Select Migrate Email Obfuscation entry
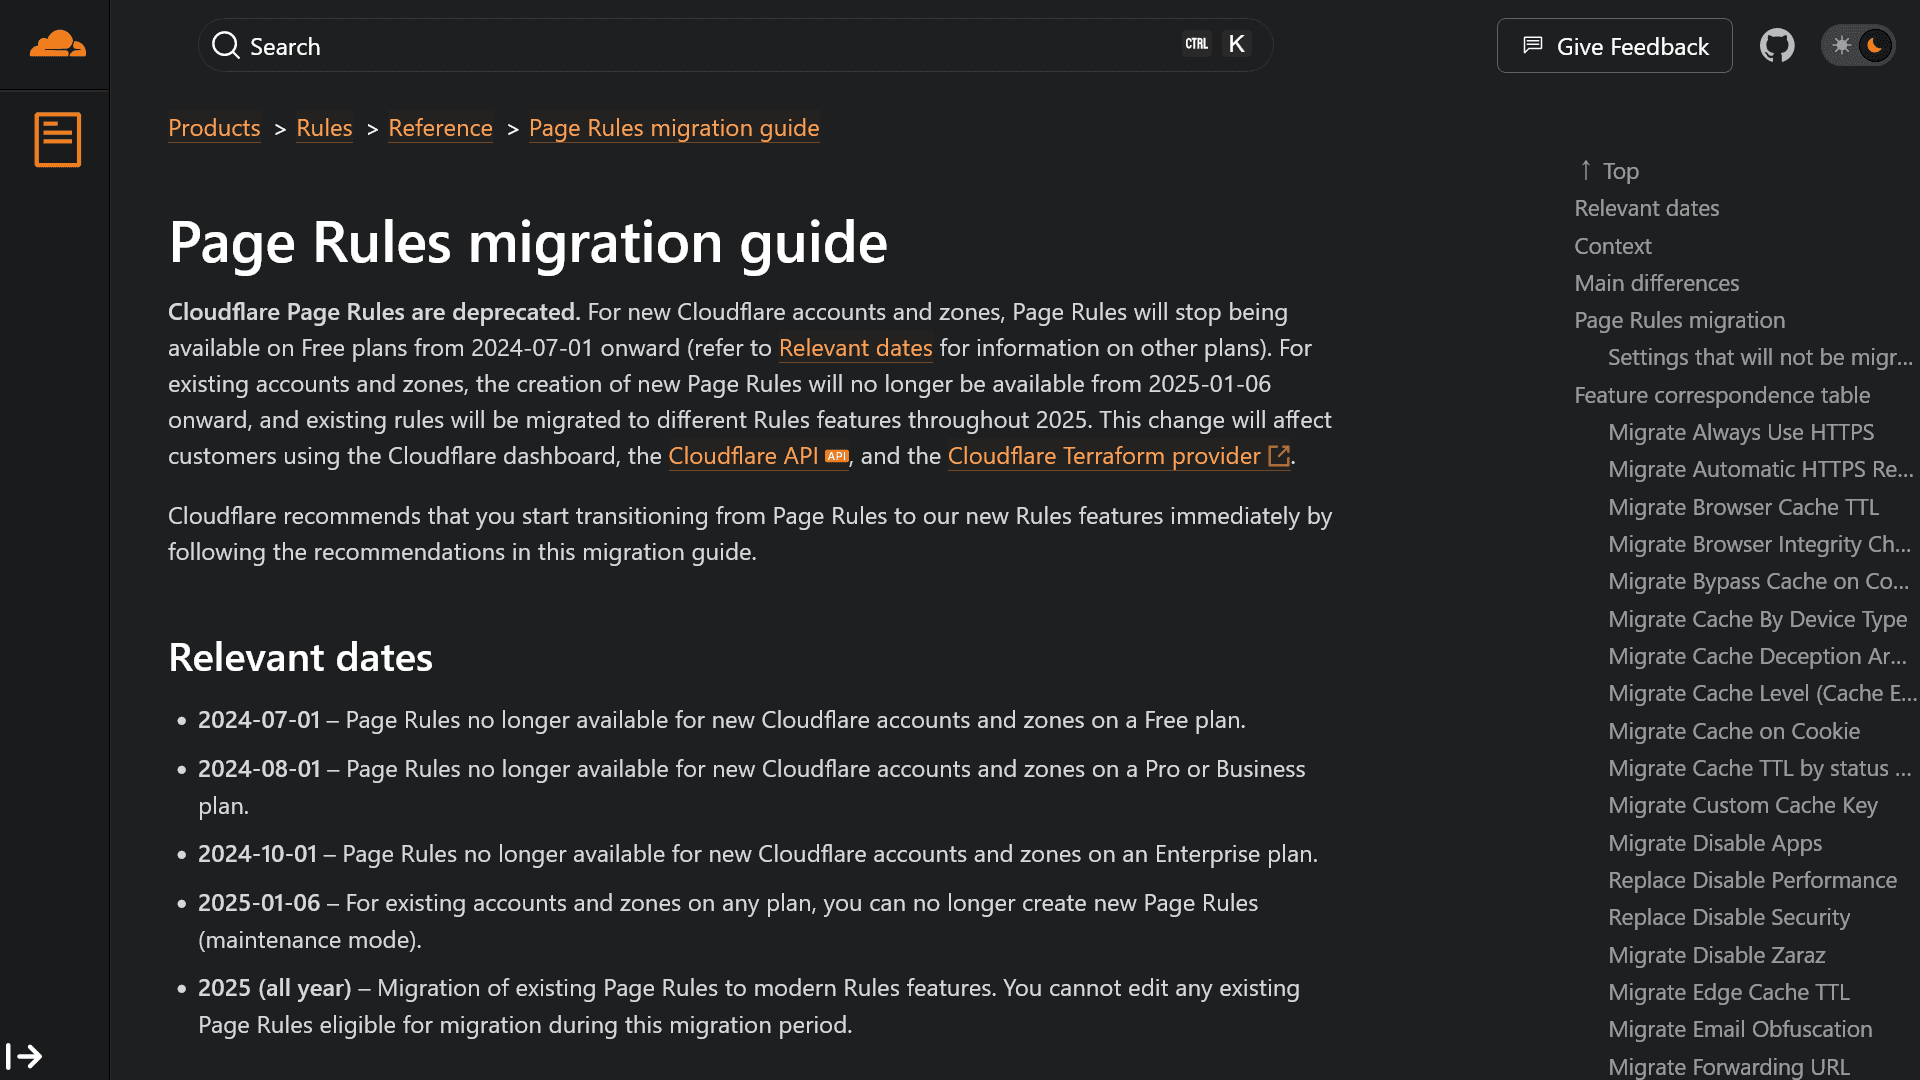This screenshot has height=1080, width=1920. coord(1740,1029)
